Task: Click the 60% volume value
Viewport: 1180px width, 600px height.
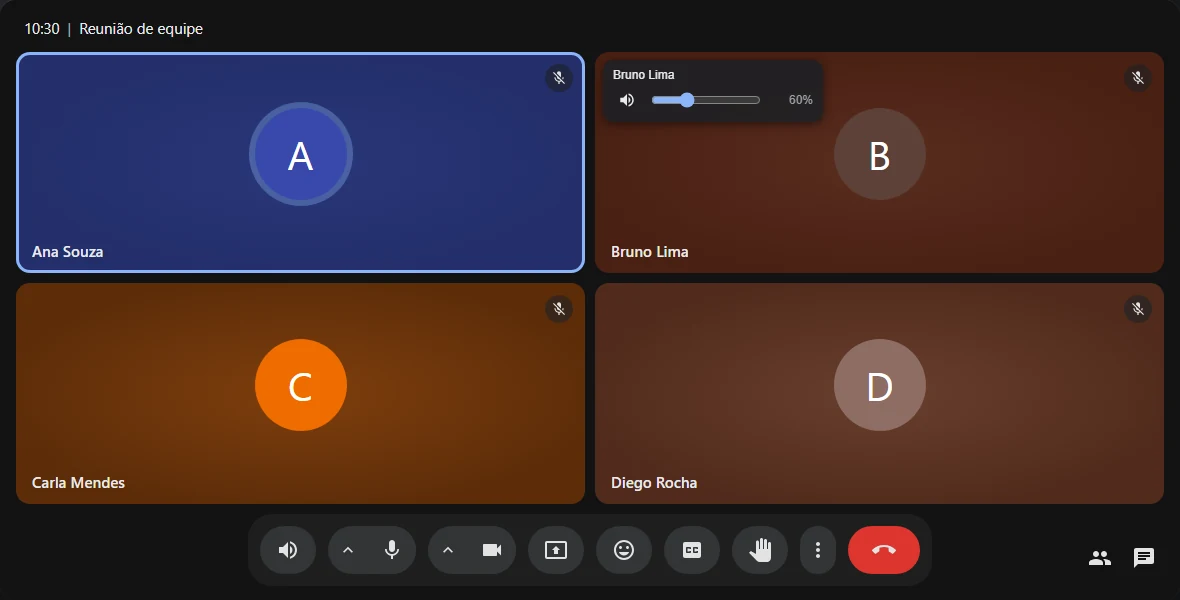Action: (801, 100)
